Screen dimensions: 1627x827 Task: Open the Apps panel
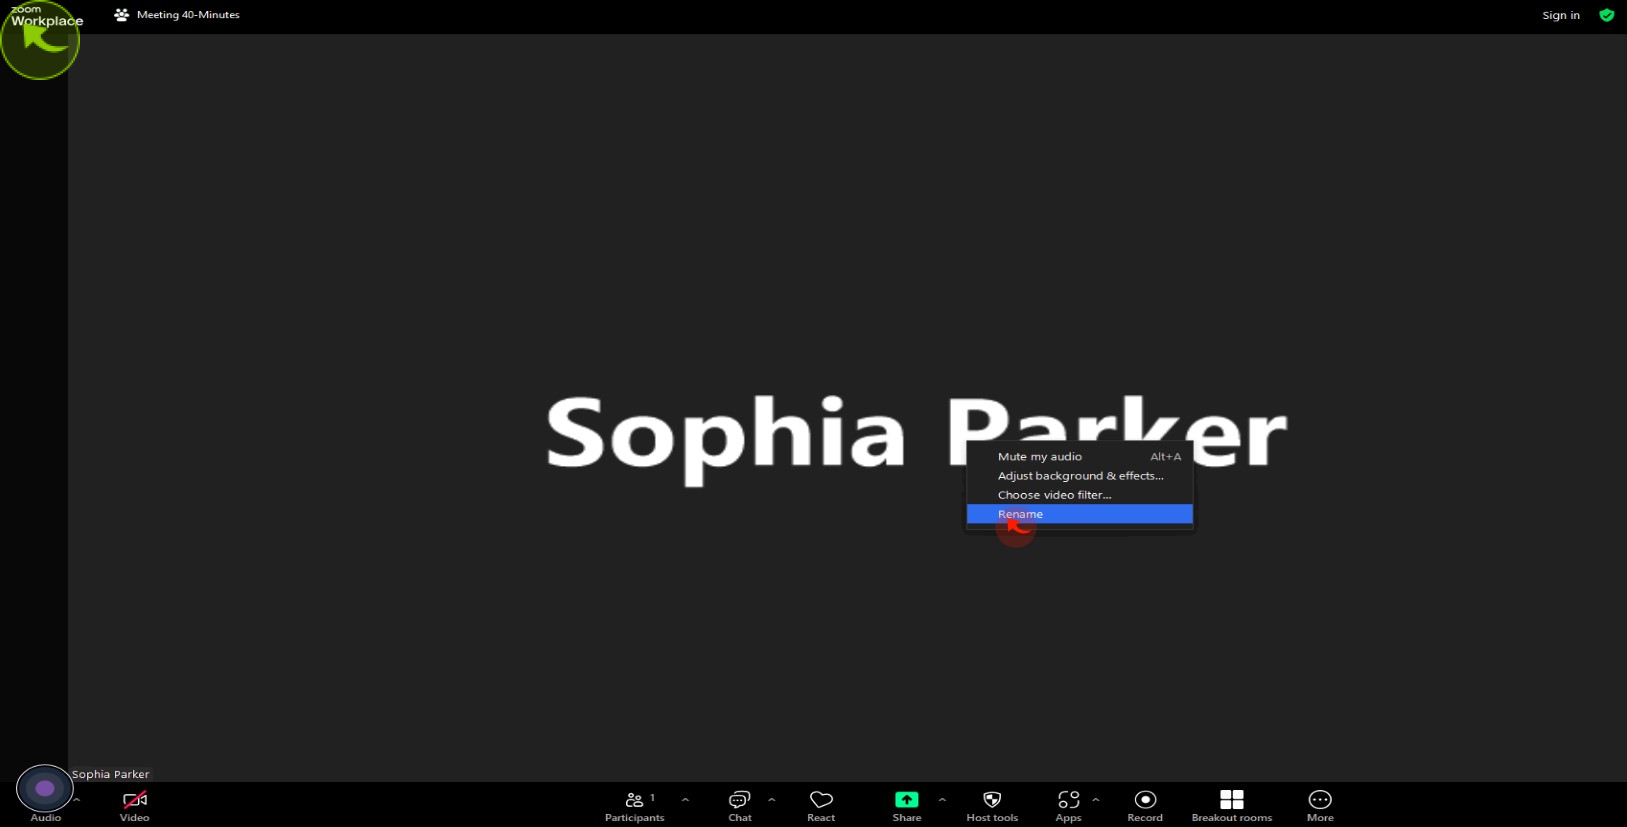1068,805
